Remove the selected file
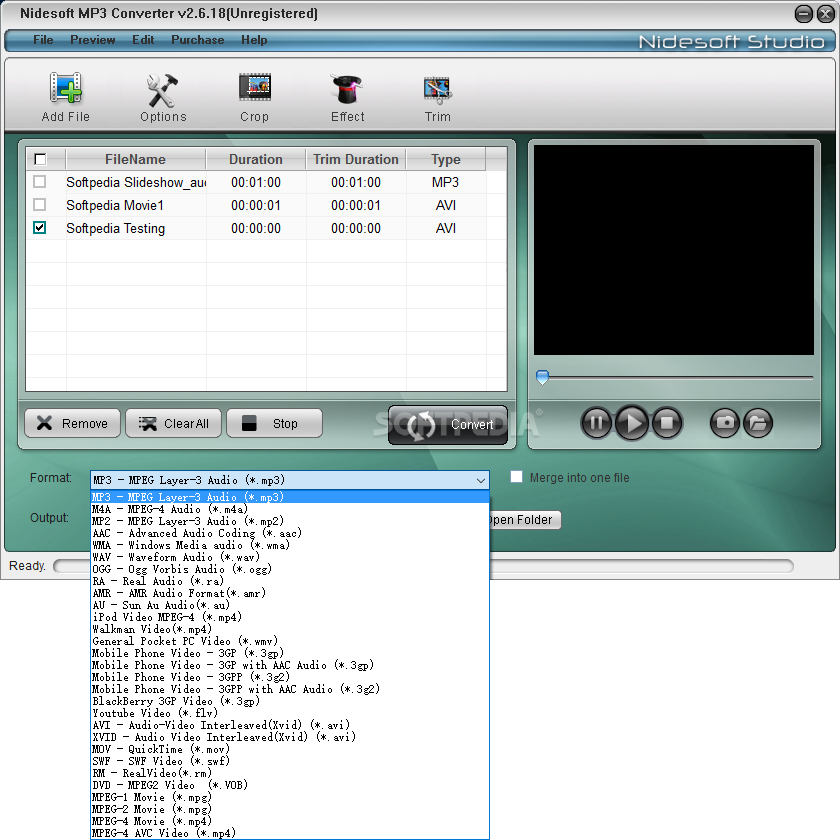The image size is (840, 840). [72, 423]
